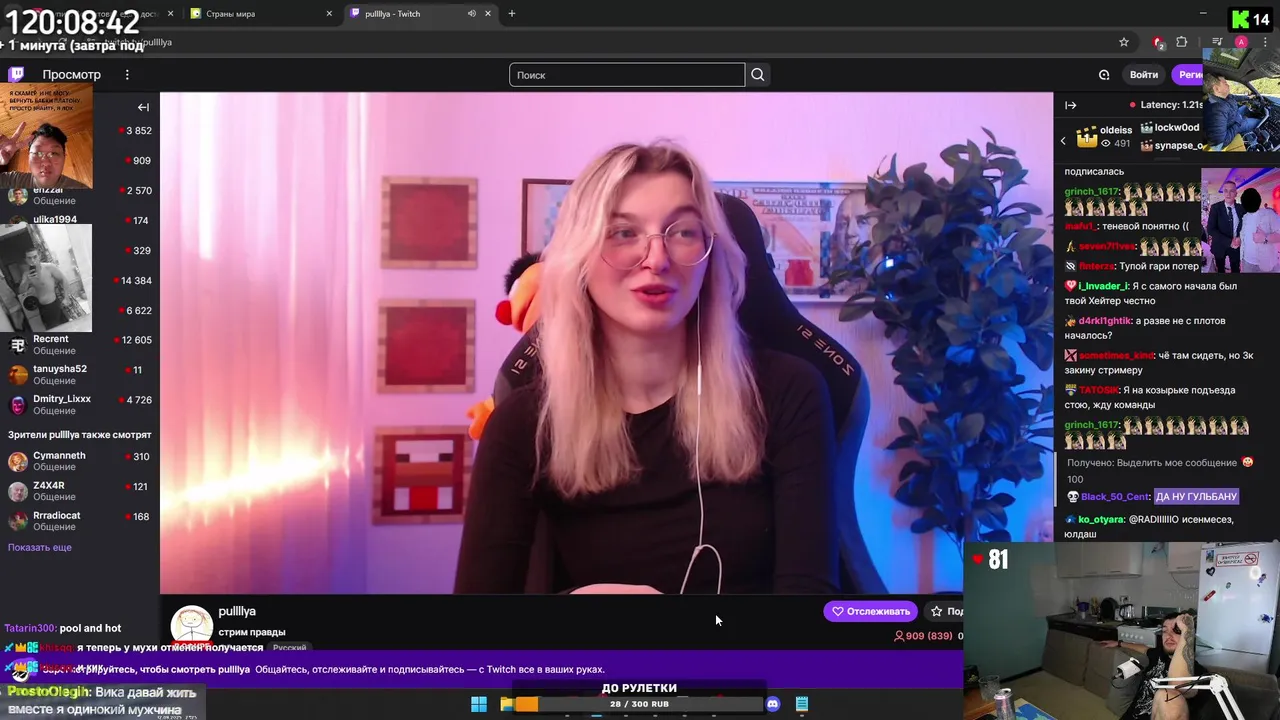Go to previous chat leaderboard with chevron
This screenshot has height=720, width=1280.
click(1063, 141)
